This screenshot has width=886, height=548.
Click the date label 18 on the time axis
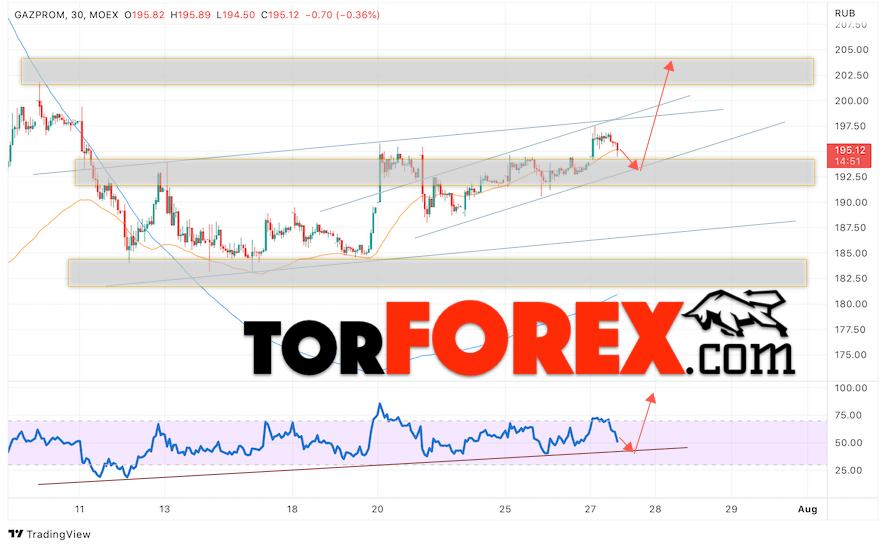[292, 509]
